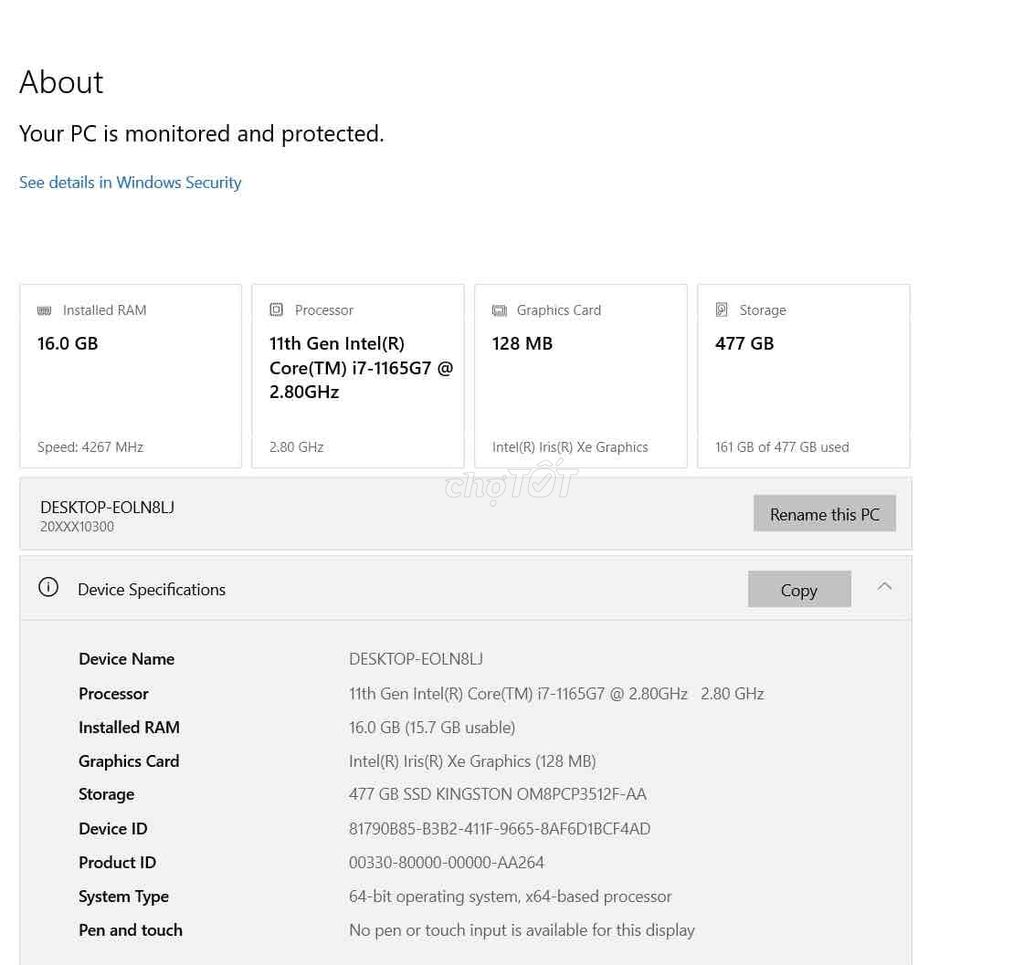
Task: Click the Pen and touch value text
Action: [522, 930]
